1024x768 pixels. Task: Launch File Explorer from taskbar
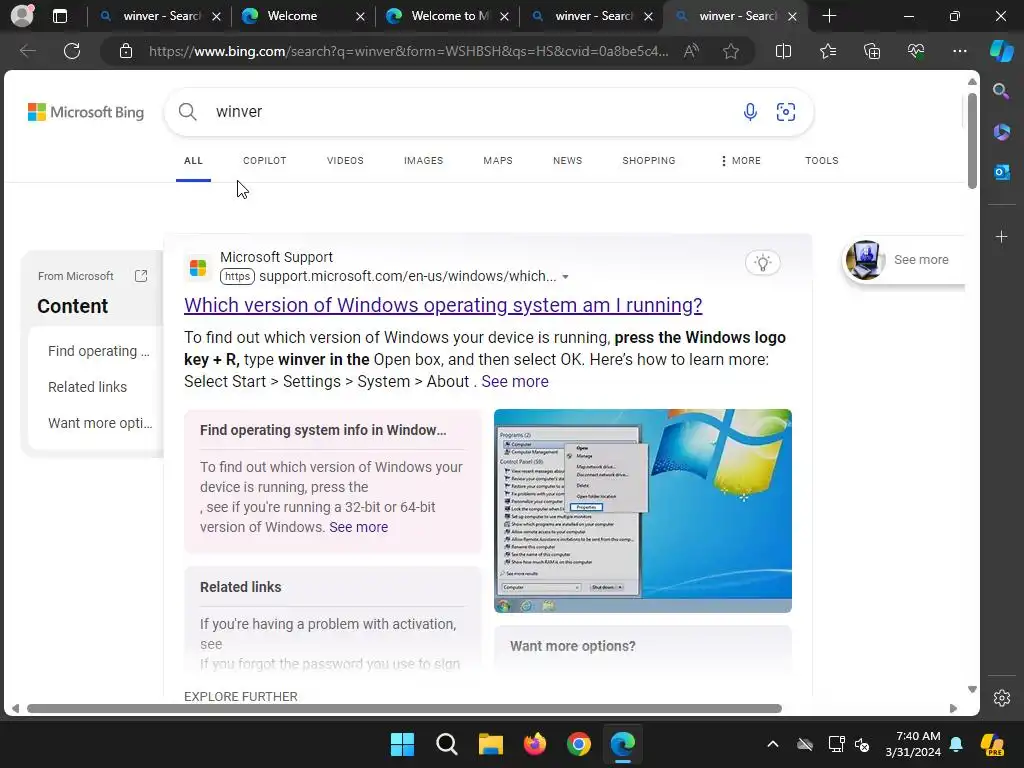pyautogui.click(x=490, y=744)
